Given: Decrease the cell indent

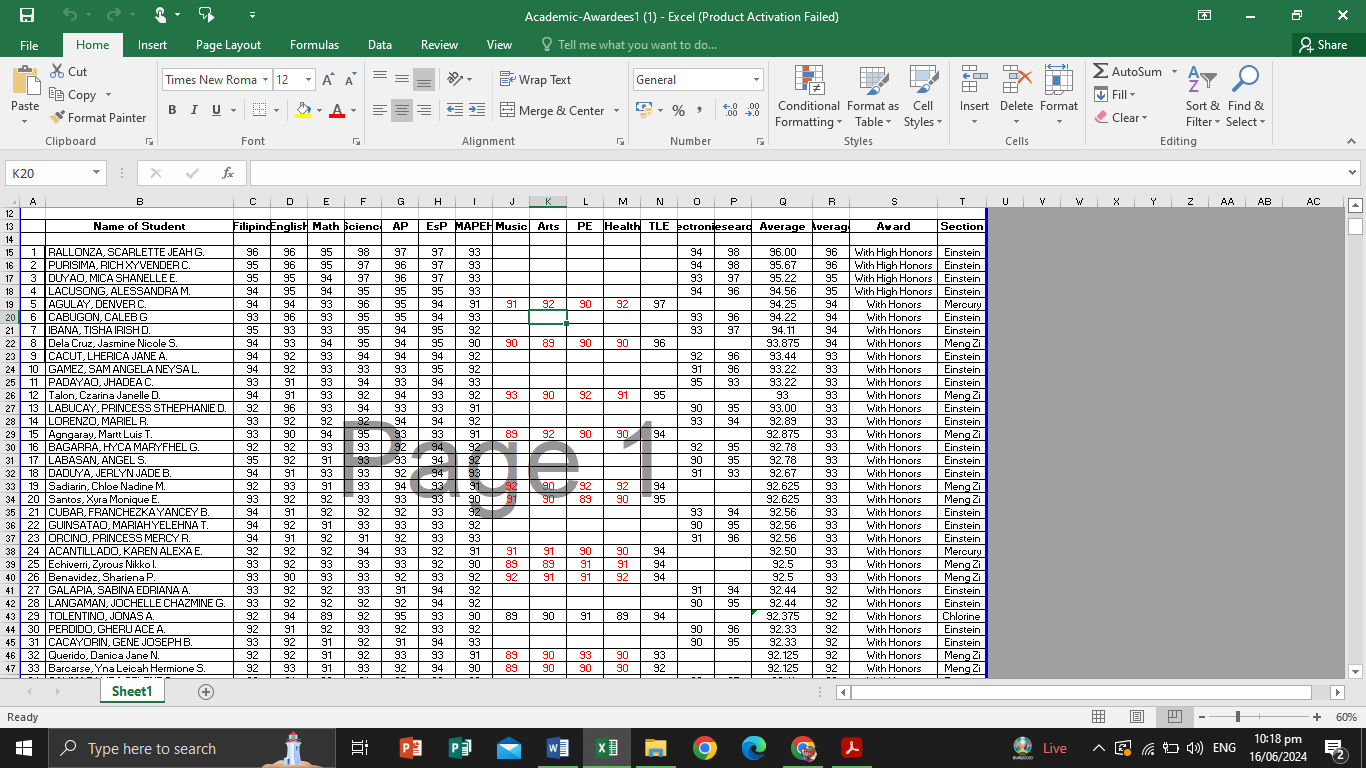Looking at the screenshot, I should [x=454, y=110].
